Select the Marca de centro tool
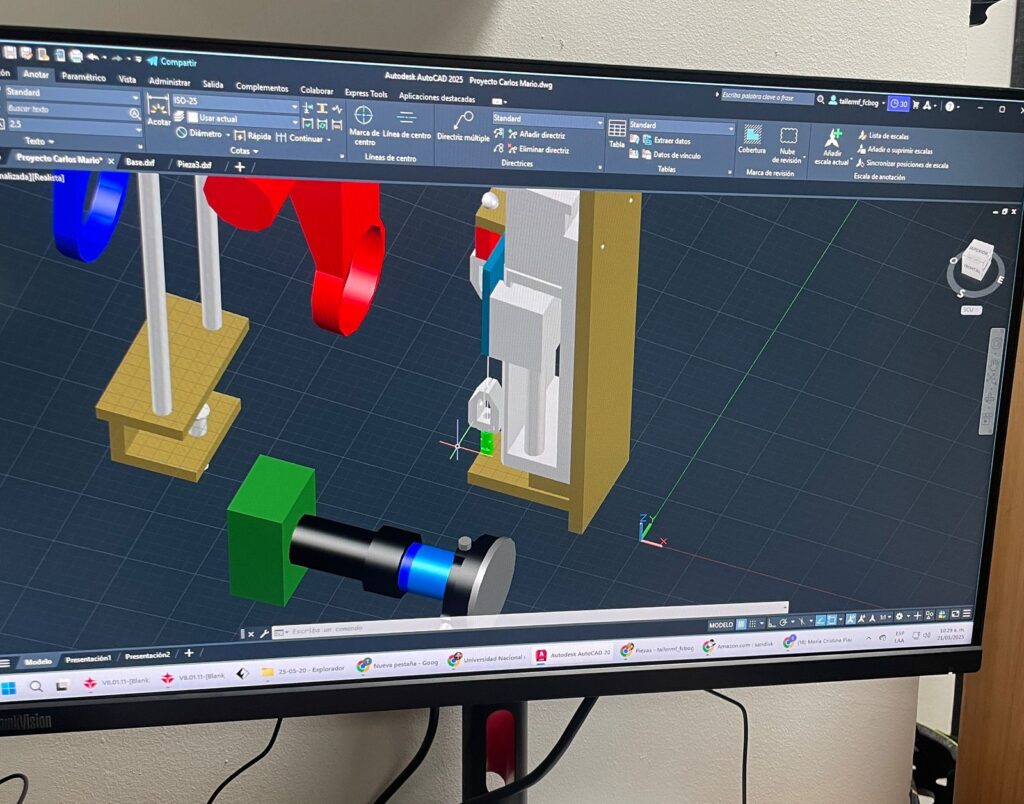This screenshot has height=804, width=1024. click(364, 126)
